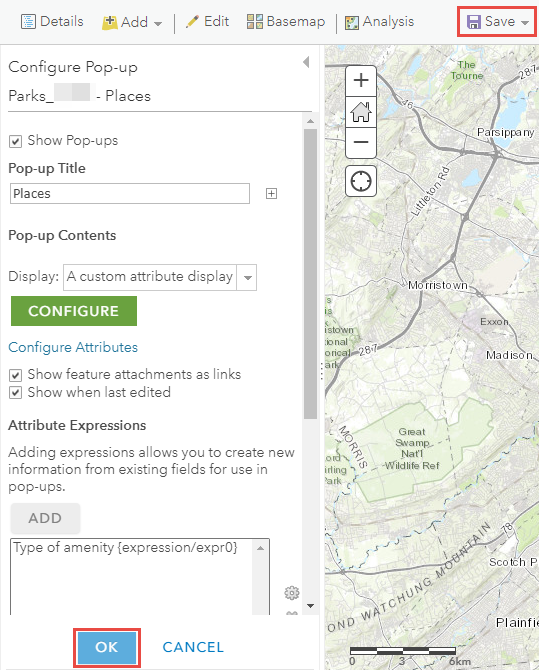539x670 pixels.
Task: Click the Find my location button
Action: (x=361, y=181)
